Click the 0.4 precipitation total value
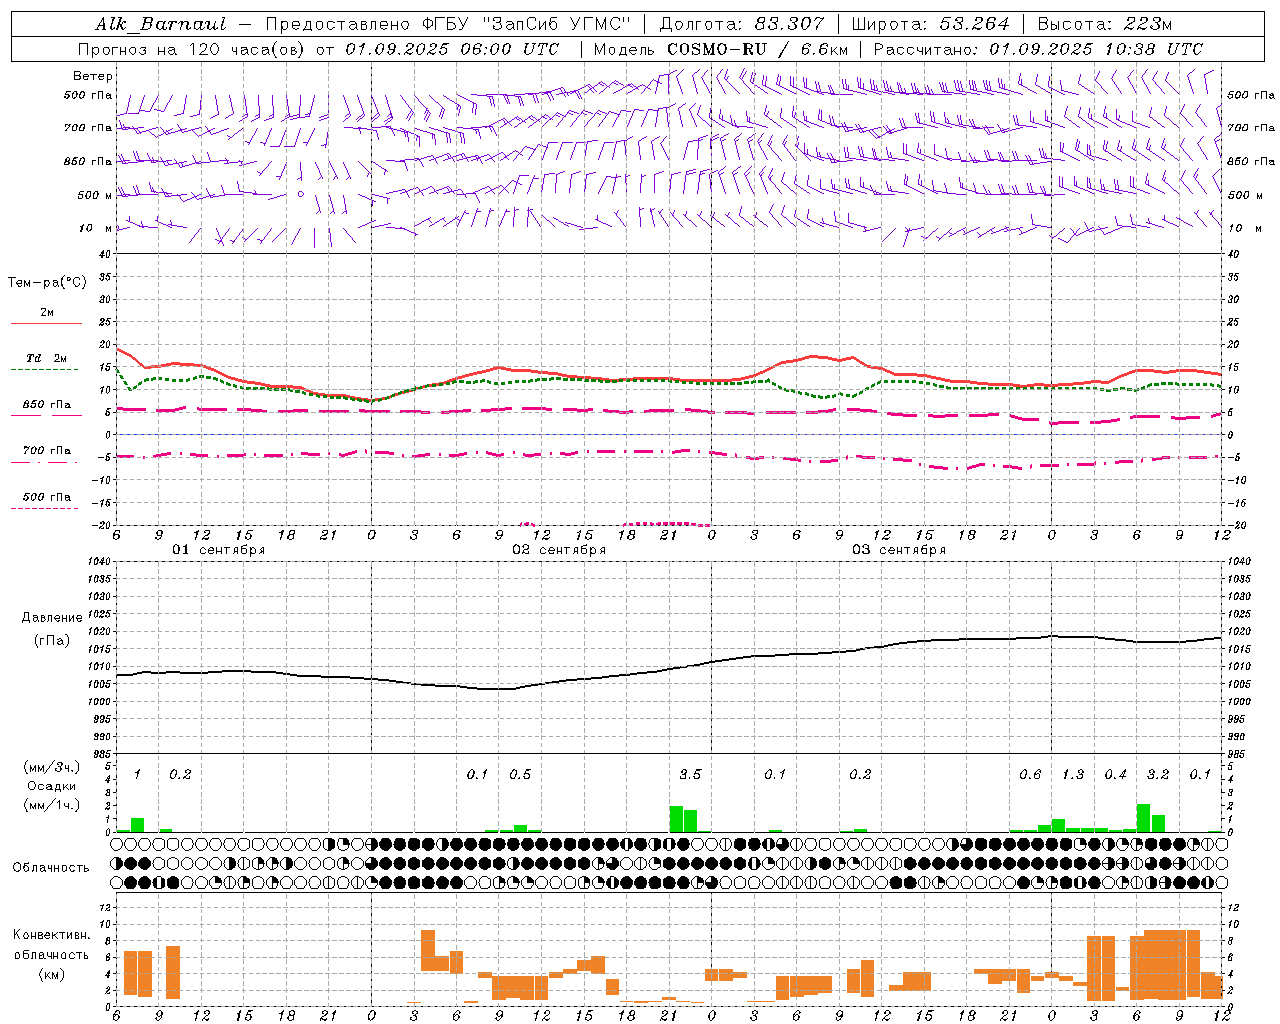Viewport: 1280px width, 1024px height. (1115, 775)
